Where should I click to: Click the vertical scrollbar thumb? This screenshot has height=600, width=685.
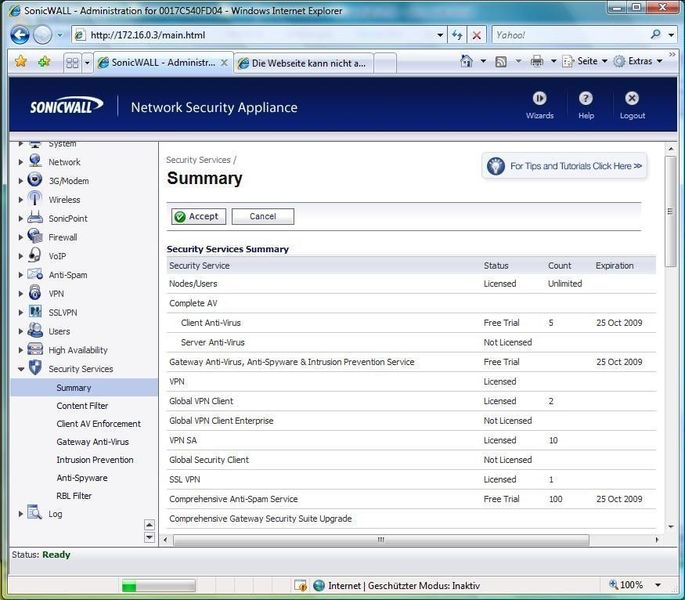670,212
